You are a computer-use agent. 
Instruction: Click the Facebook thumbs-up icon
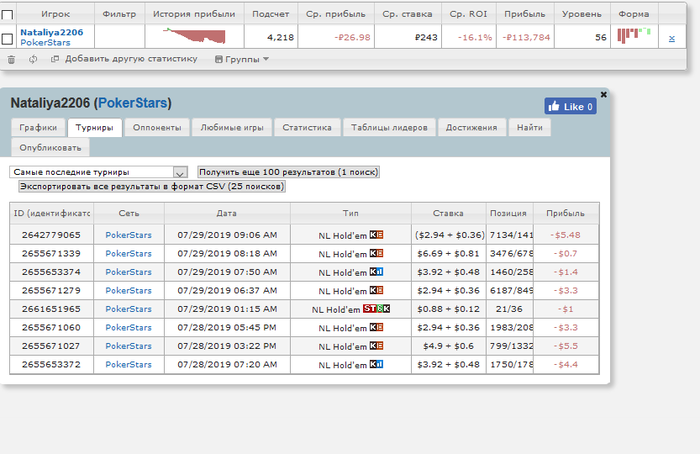pos(554,106)
